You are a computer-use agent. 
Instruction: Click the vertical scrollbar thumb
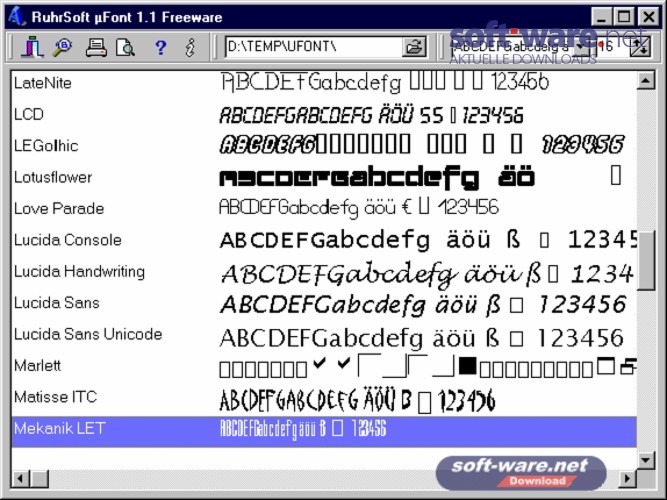(x=646, y=260)
